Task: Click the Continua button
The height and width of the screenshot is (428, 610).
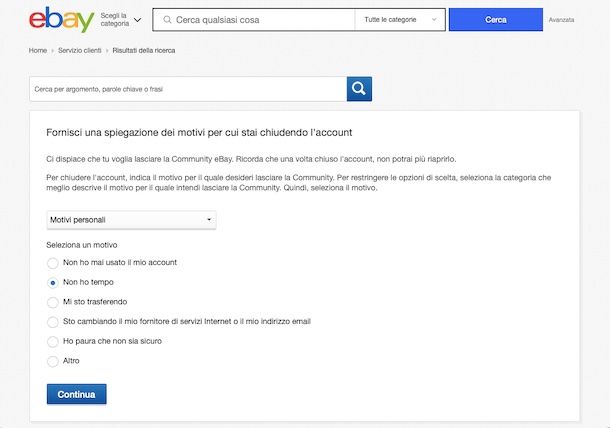Action: tap(77, 394)
